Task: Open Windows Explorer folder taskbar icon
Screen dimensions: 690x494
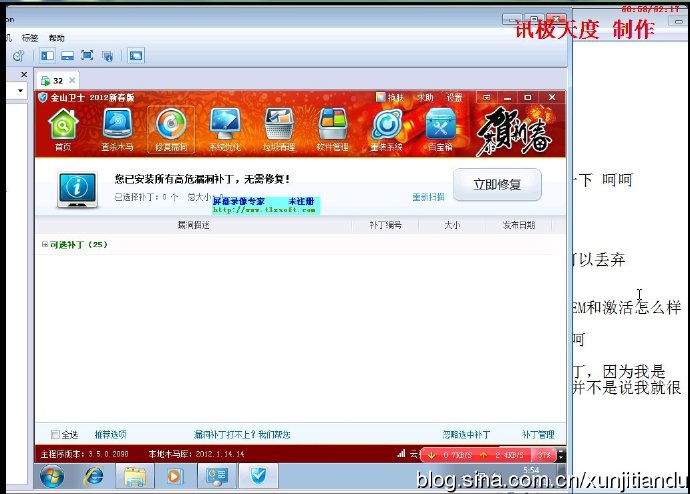Action: pyautogui.click(x=135, y=476)
